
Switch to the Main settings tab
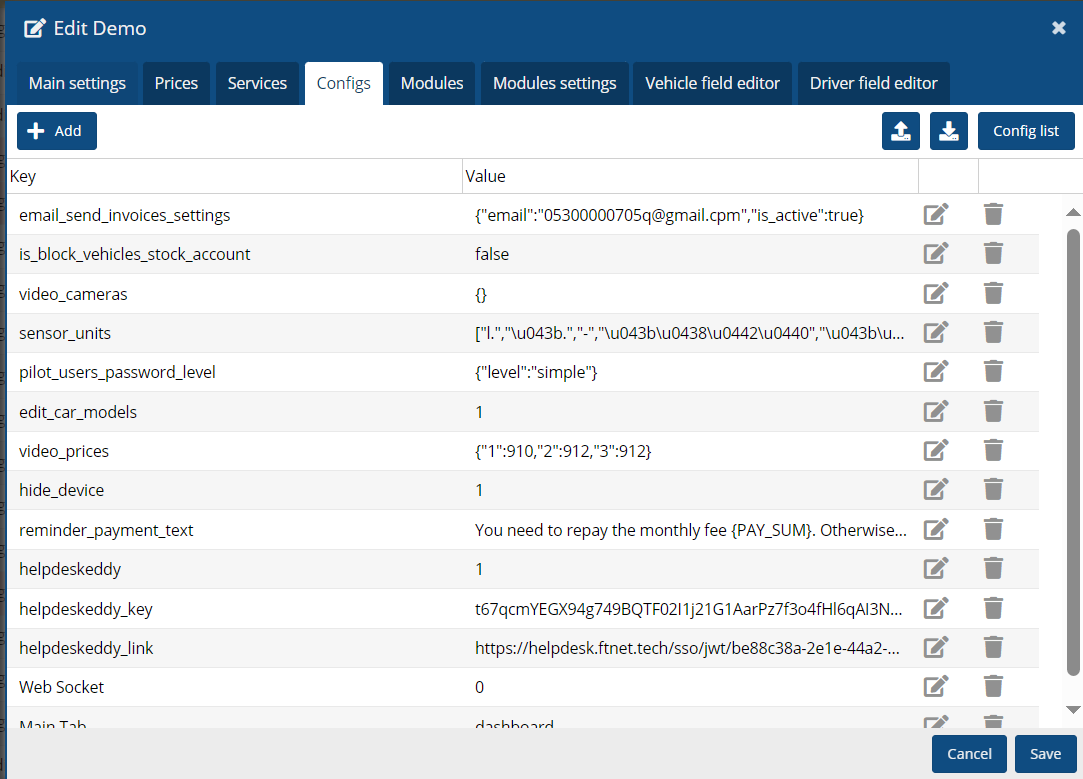click(77, 83)
